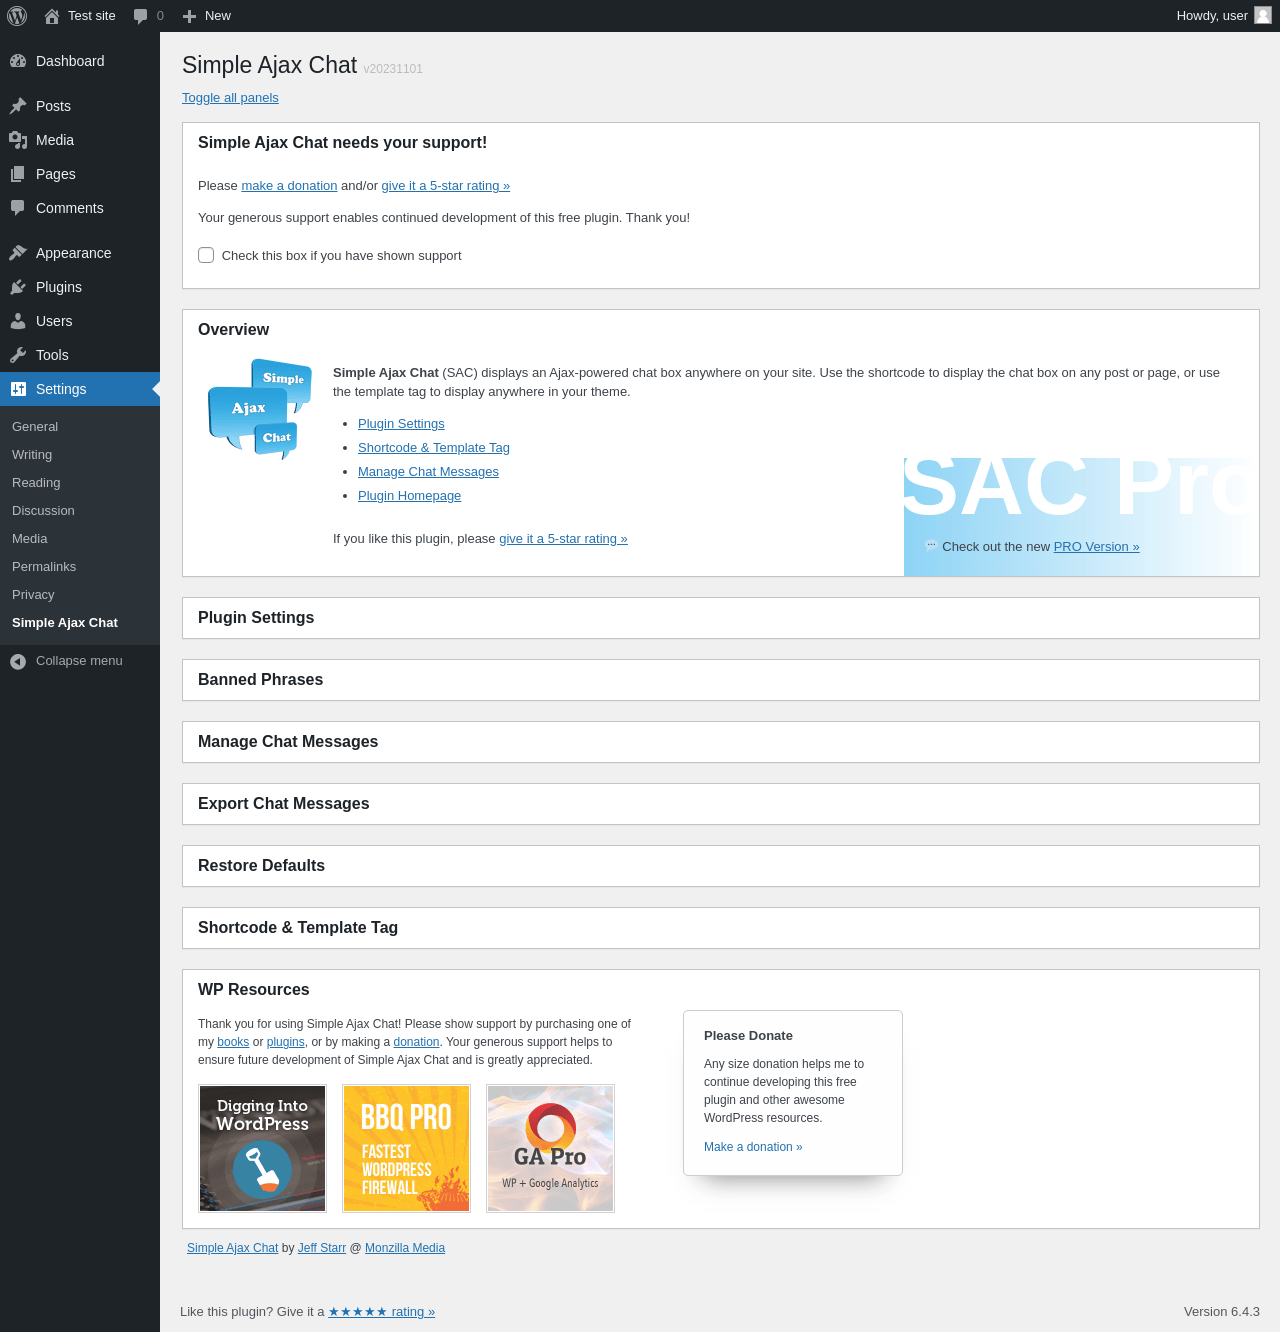The height and width of the screenshot is (1332, 1280).
Task: Open the New content menu in admin bar
Action: point(207,16)
